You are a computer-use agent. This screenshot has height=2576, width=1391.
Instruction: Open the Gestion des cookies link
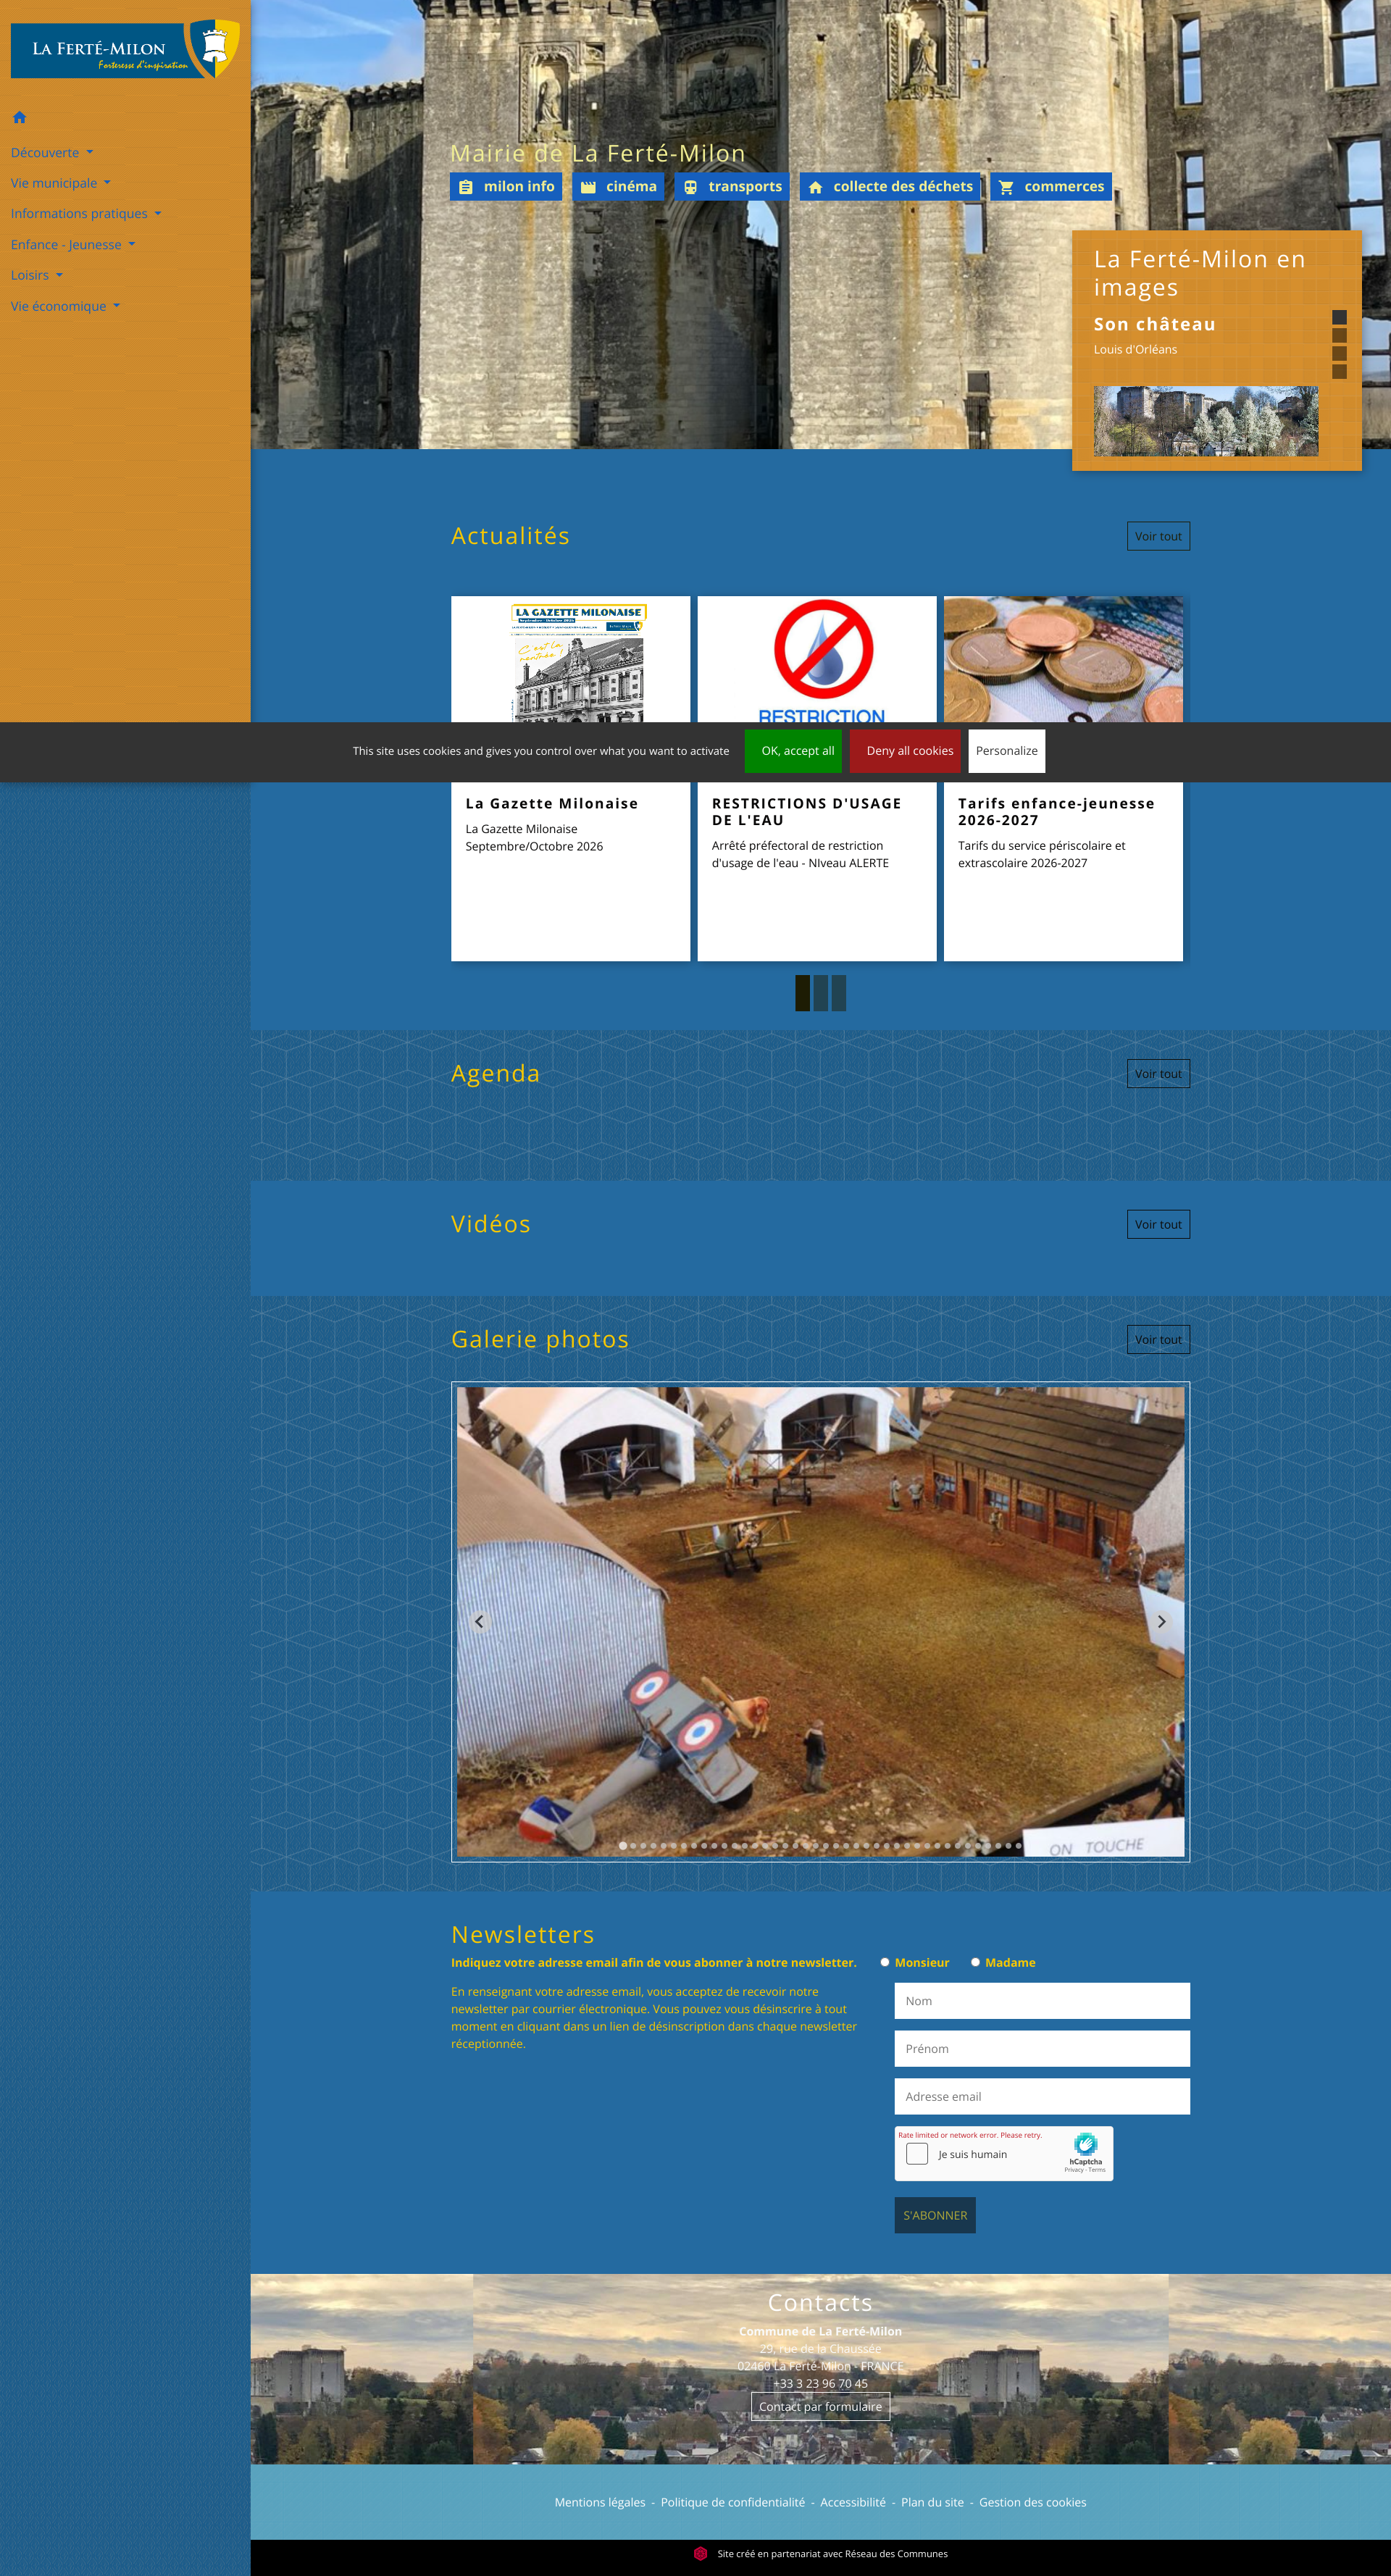pos(1032,2502)
